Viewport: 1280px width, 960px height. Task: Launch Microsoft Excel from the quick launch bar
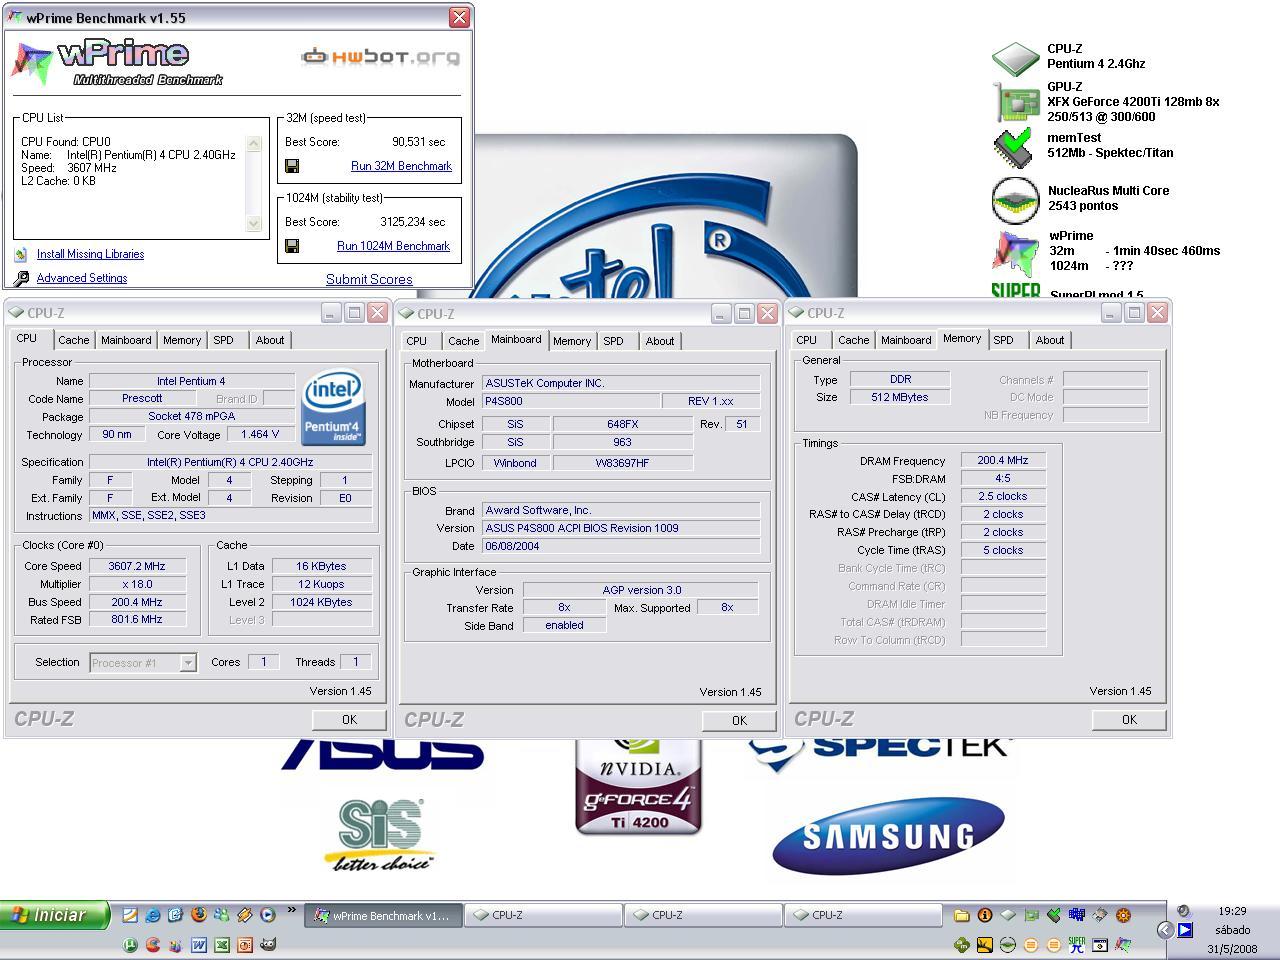pyautogui.click(x=222, y=945)
